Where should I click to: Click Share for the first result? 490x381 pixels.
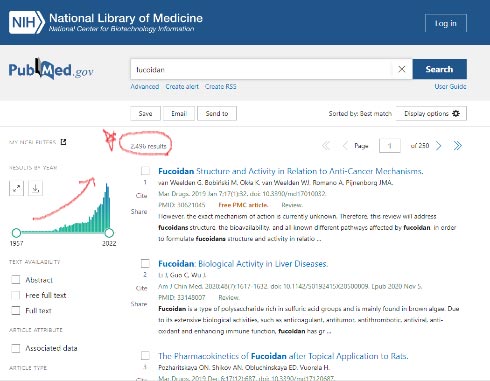point(139,211)
